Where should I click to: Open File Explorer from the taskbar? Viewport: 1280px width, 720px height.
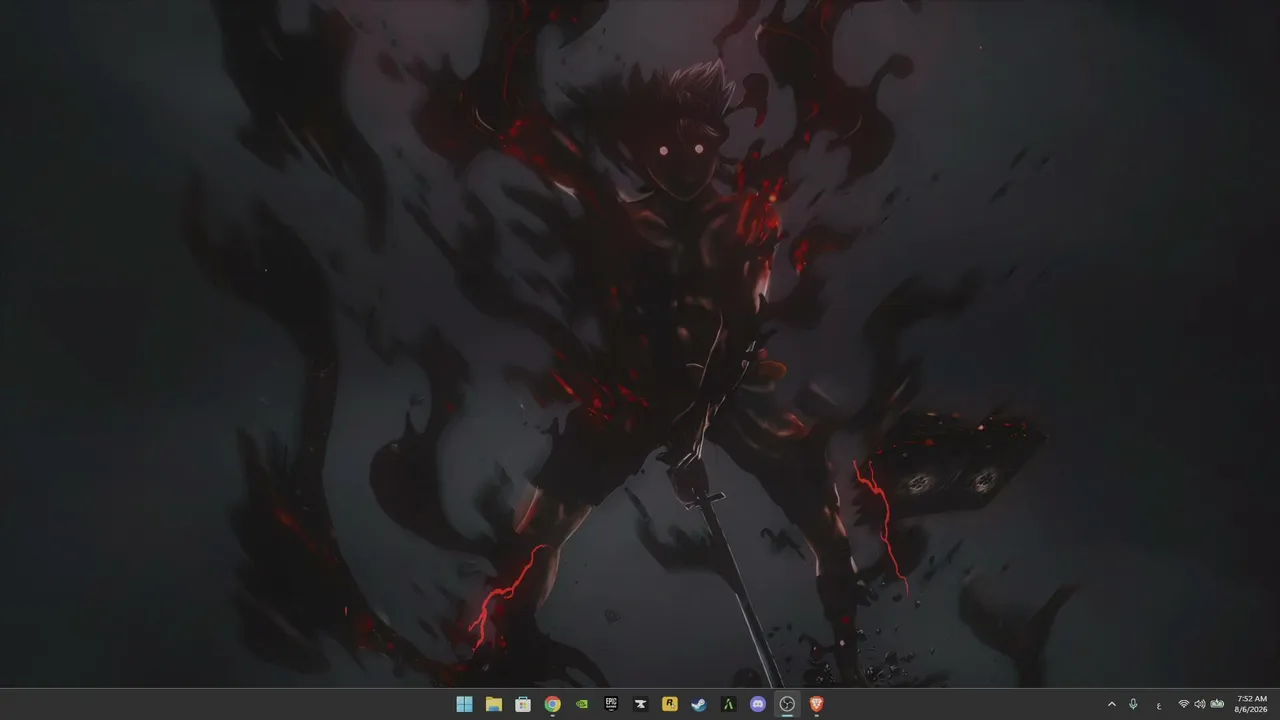coord(493,704)
